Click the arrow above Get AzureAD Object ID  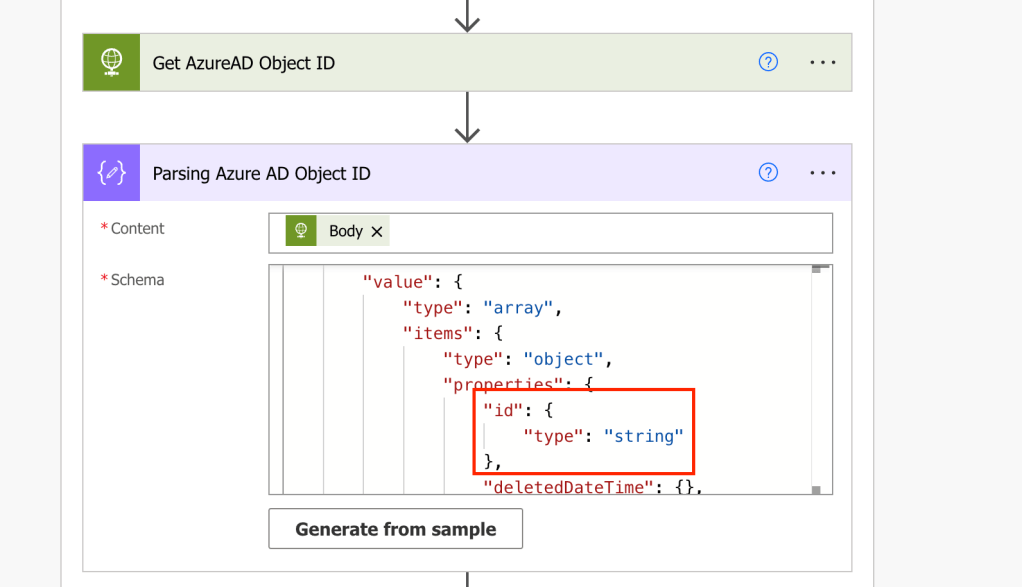tap(467, 15)
